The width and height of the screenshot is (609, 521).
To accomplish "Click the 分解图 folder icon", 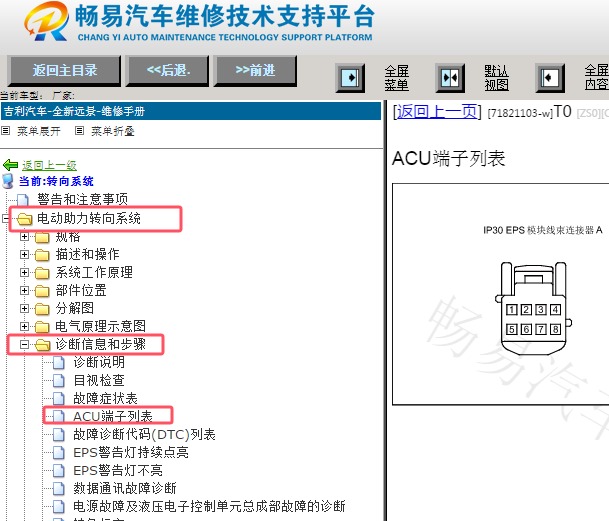I will 42,309.
